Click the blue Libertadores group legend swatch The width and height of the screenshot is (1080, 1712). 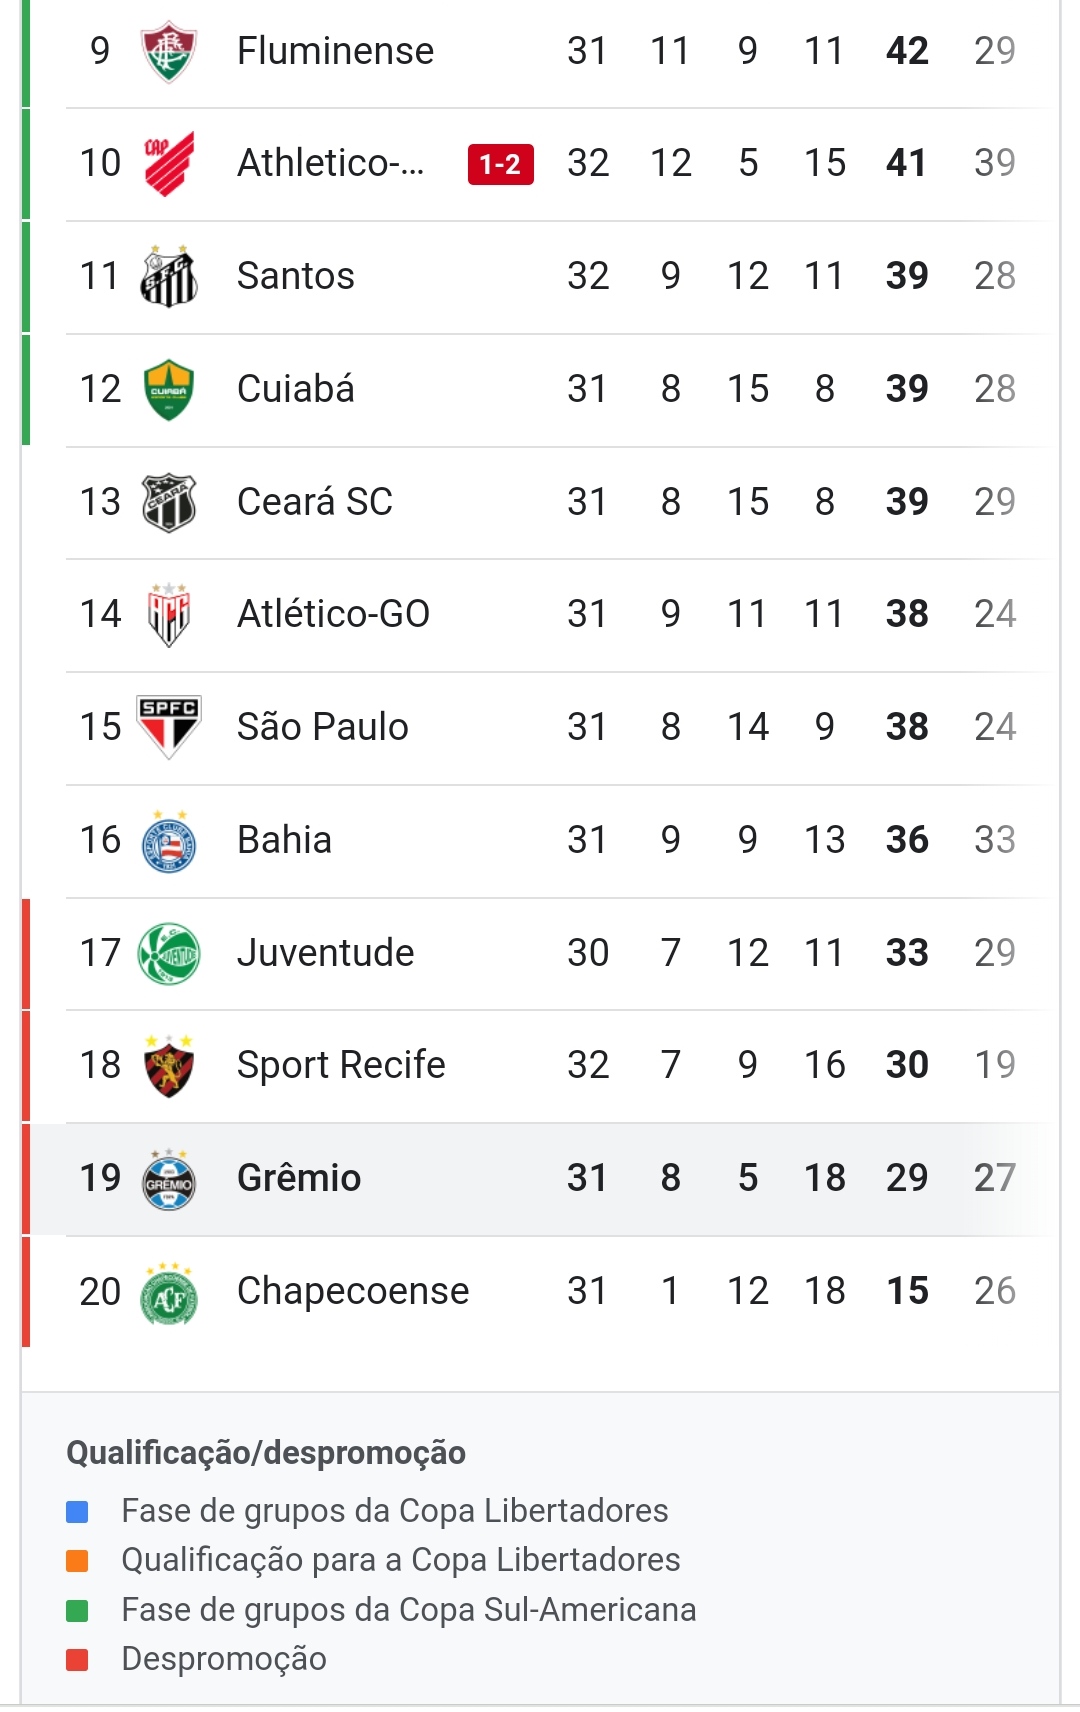[x=77, y=1511]
